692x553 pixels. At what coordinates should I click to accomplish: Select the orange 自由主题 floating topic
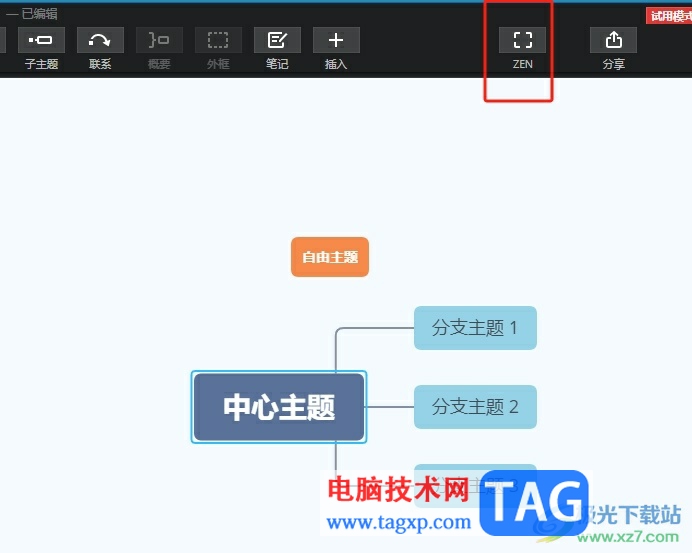click(330, 257)
